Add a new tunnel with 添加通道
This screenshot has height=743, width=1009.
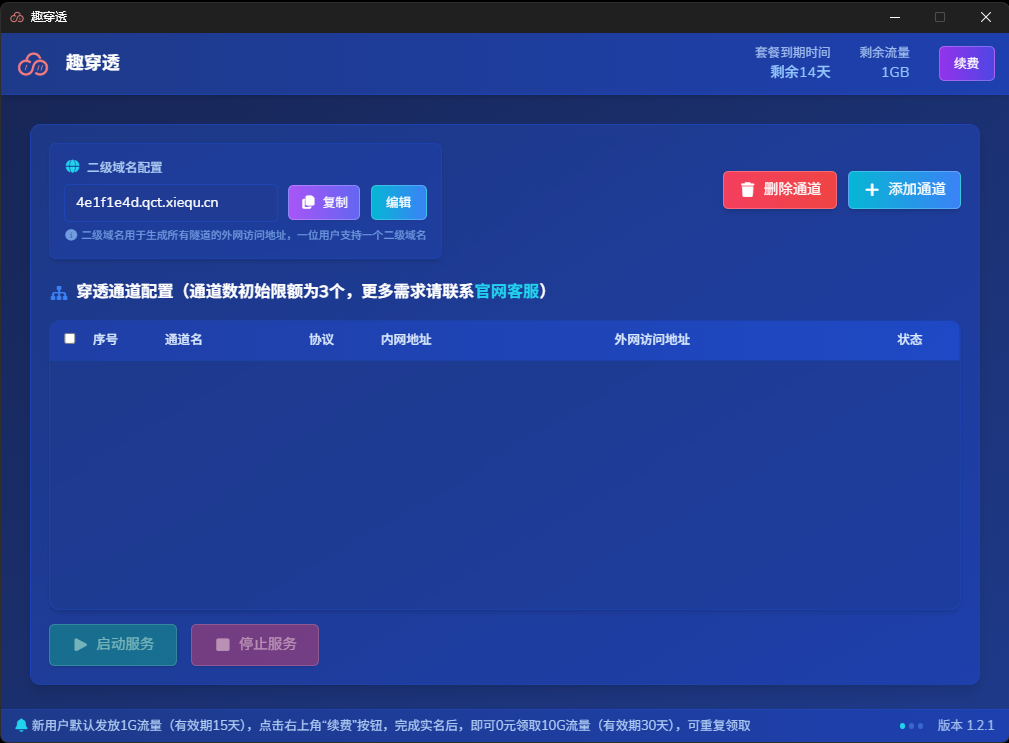click(x=904, y=189)
